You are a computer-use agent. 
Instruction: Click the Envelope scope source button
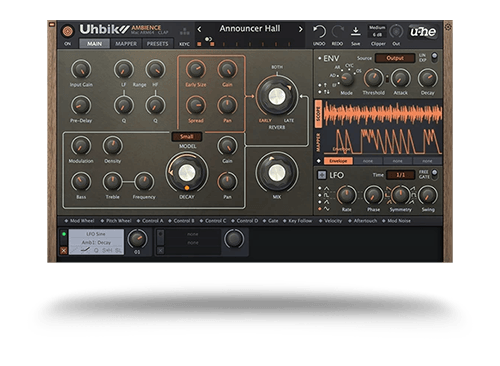pos(338,161)
